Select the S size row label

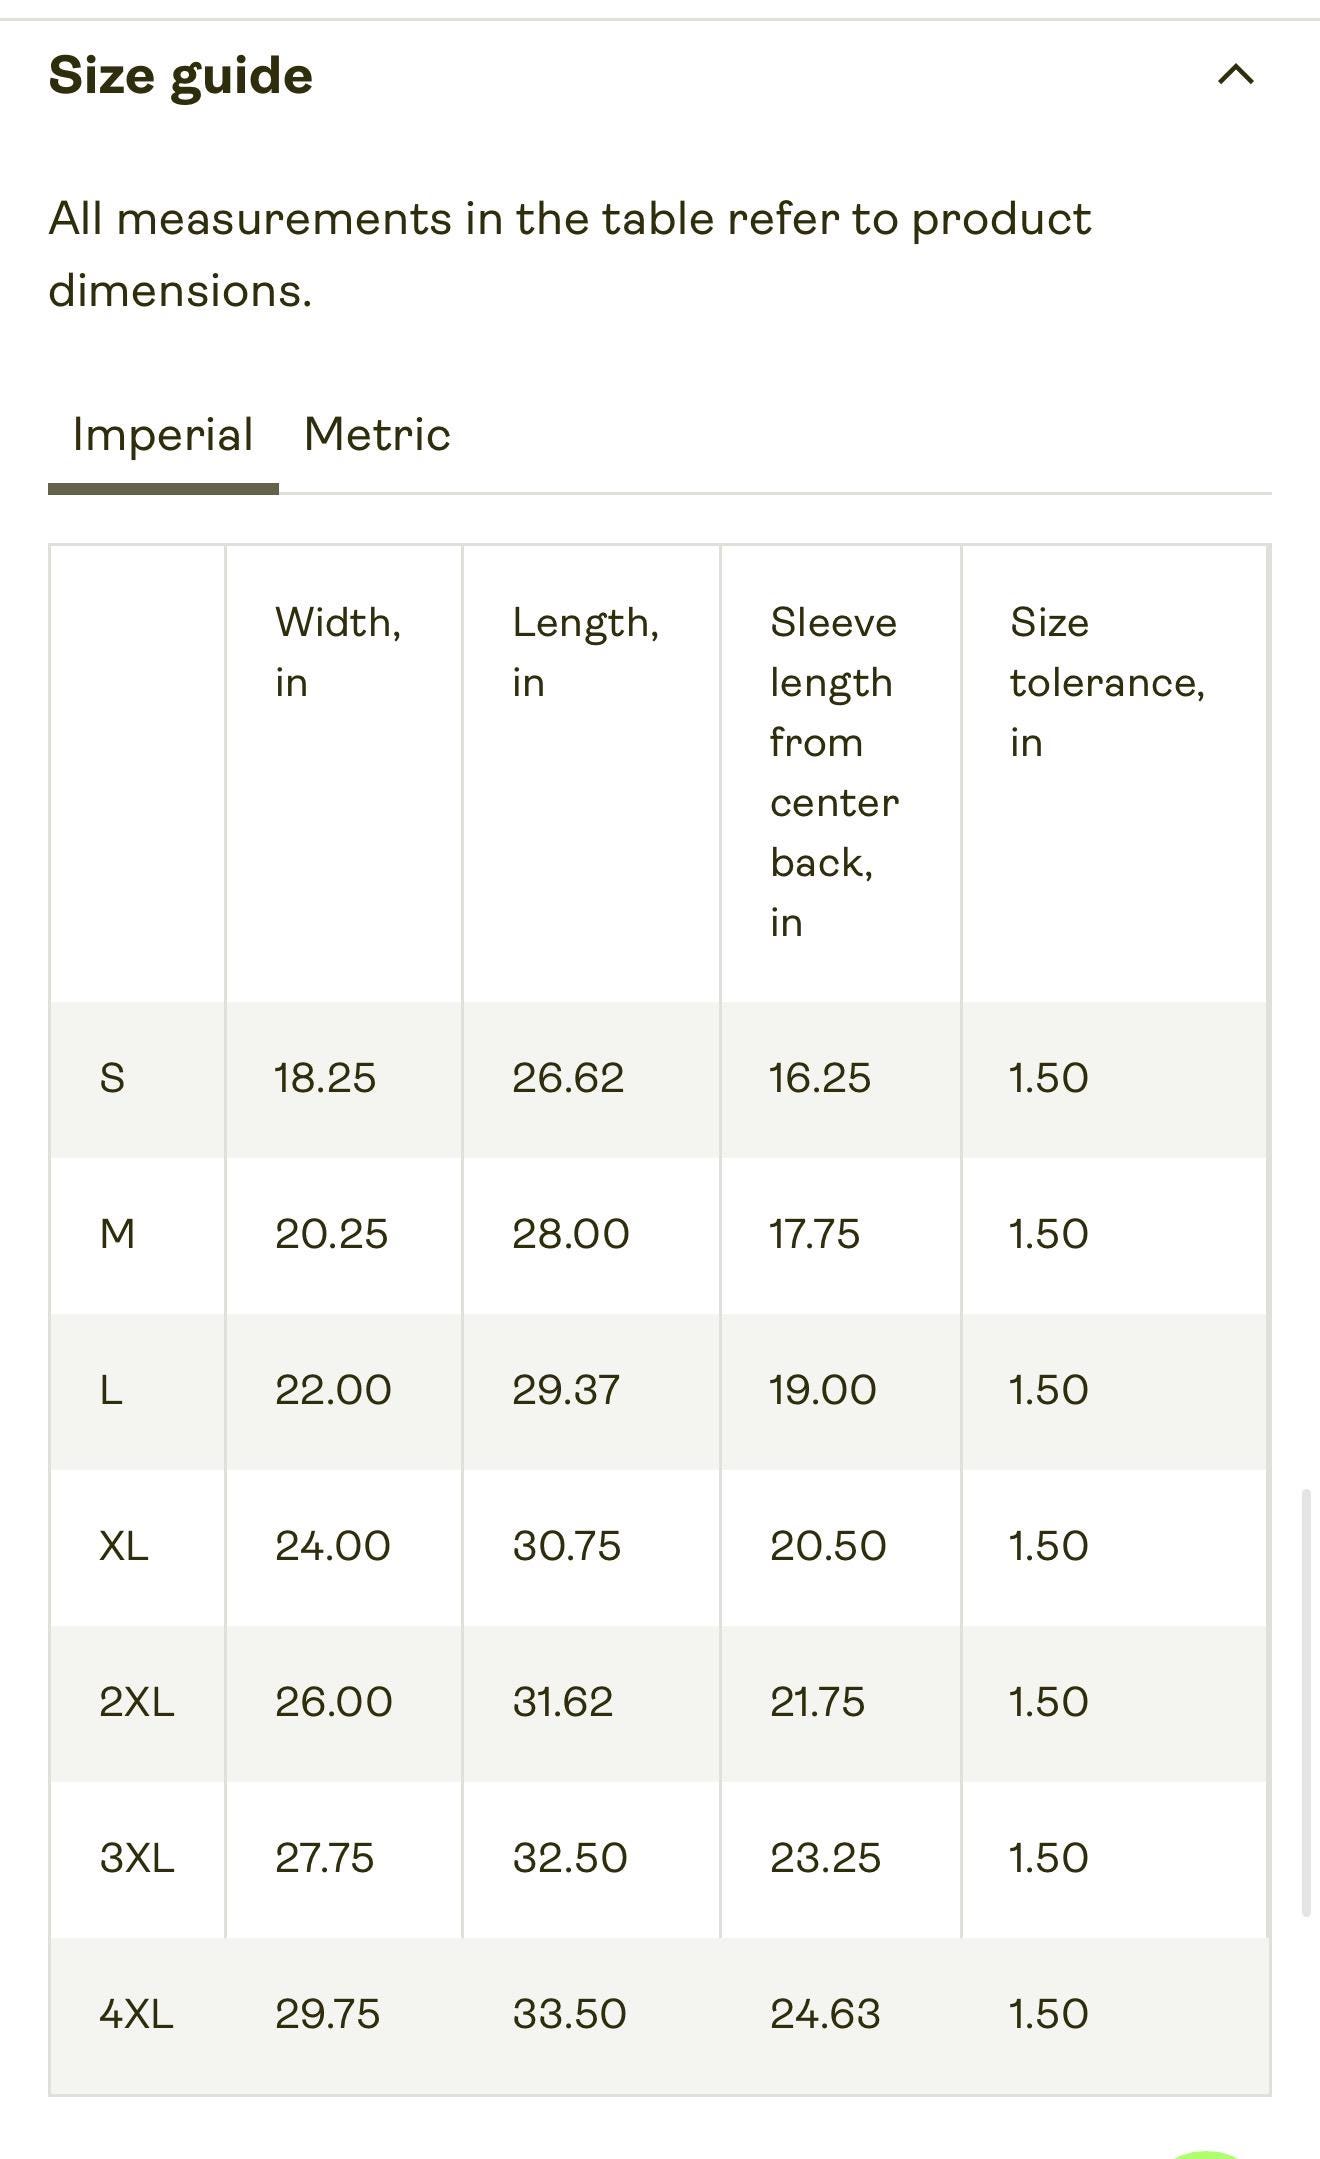(112, 1078)
